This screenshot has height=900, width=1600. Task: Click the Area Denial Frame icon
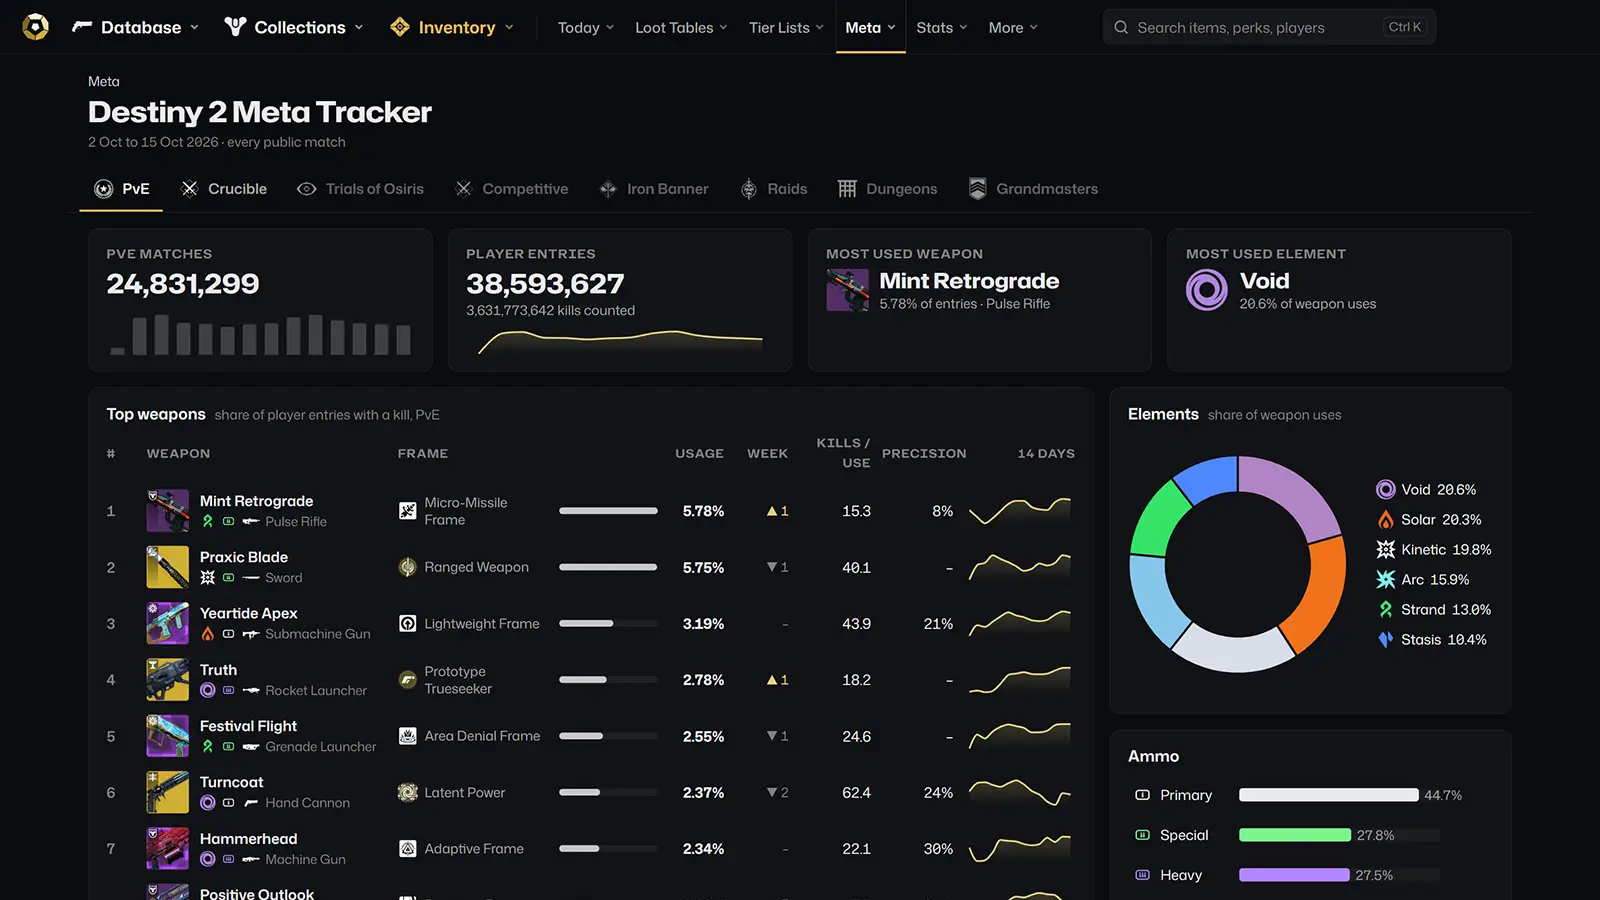pos(407,736)
